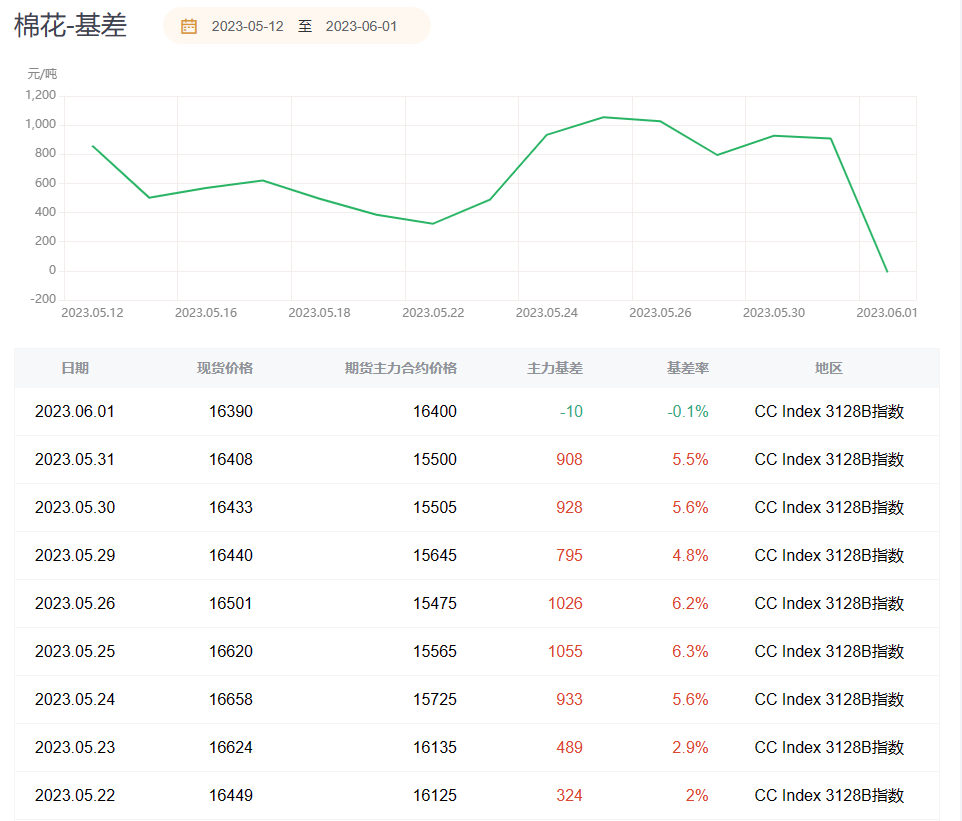
Task: Click the 地区 column header
Action: (828, 368)
